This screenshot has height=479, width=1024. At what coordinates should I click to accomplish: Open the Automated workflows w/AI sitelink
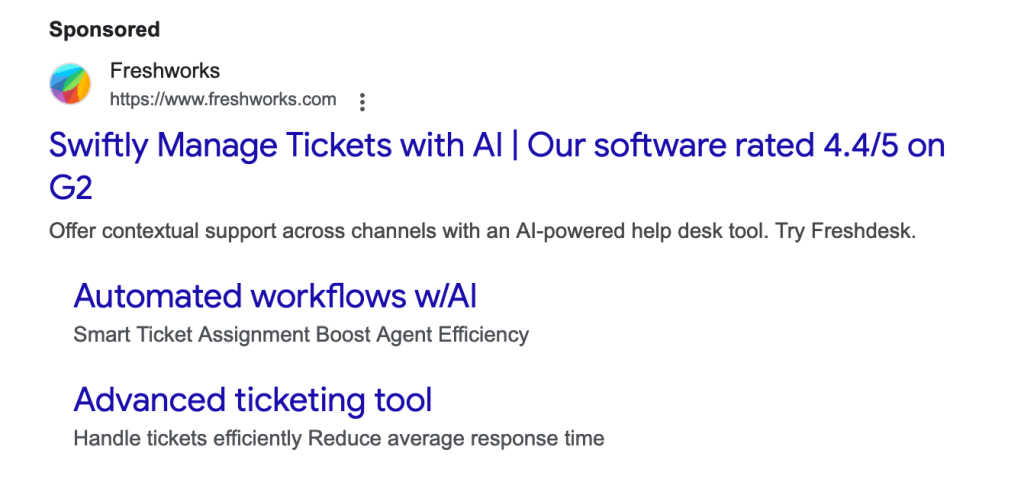coord(275,296)
